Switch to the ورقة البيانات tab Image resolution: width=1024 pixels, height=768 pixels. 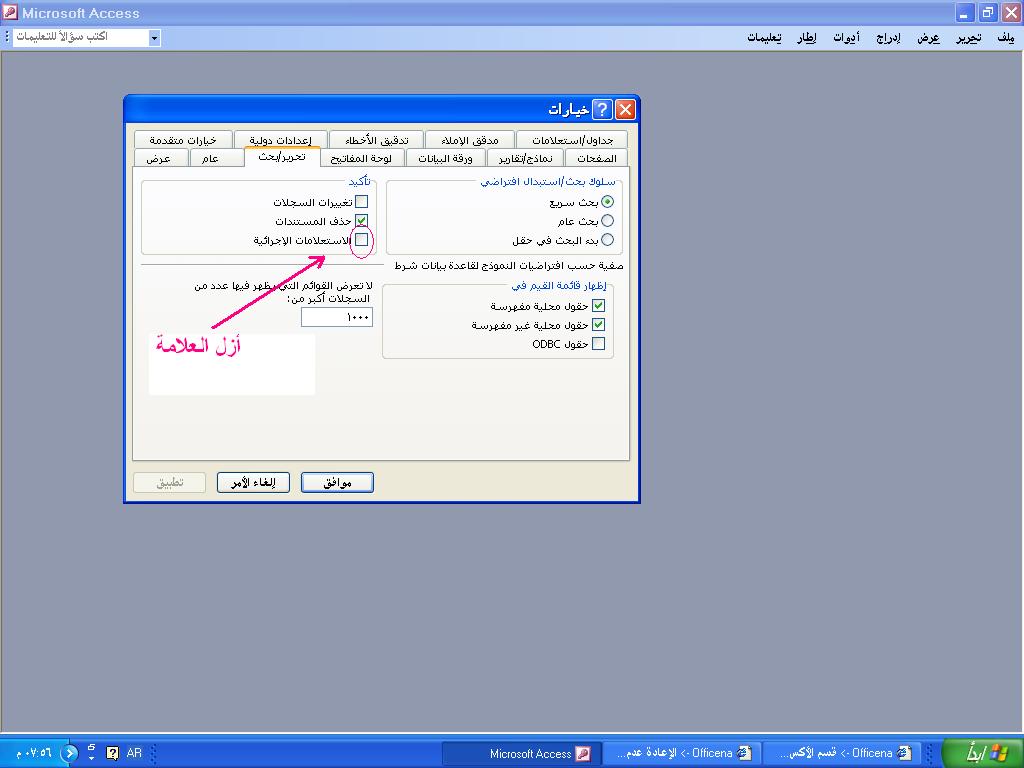(x=445, y=158)
